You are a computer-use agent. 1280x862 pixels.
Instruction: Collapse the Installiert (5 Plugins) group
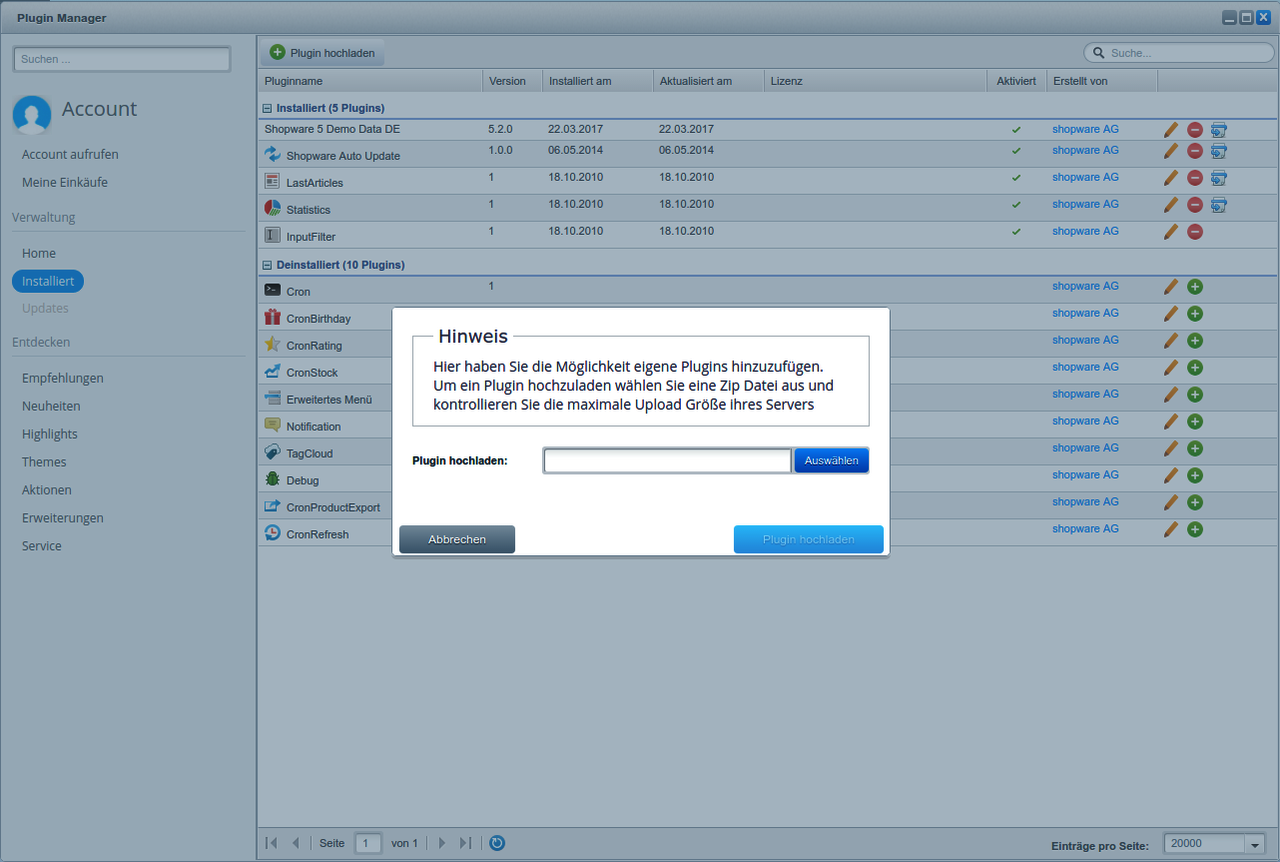click(x=267, y=108)
